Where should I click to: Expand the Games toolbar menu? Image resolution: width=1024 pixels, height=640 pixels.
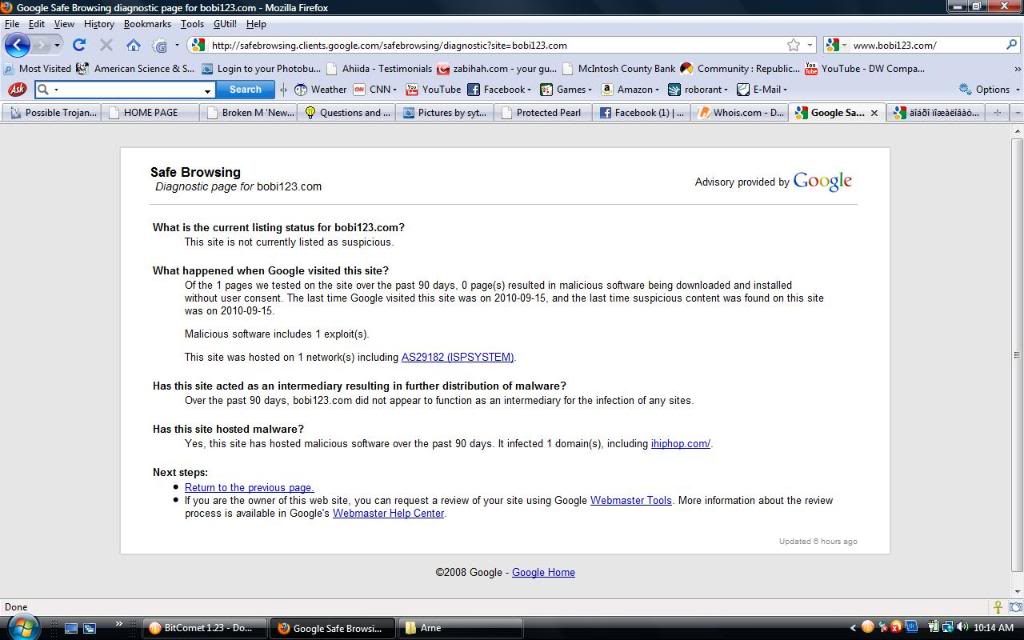click(x=566, y=89)
